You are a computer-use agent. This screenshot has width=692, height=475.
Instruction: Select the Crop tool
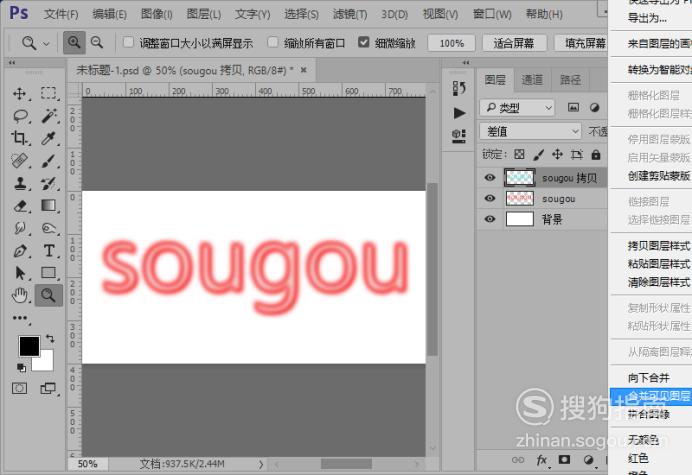[x=19, y=138]
